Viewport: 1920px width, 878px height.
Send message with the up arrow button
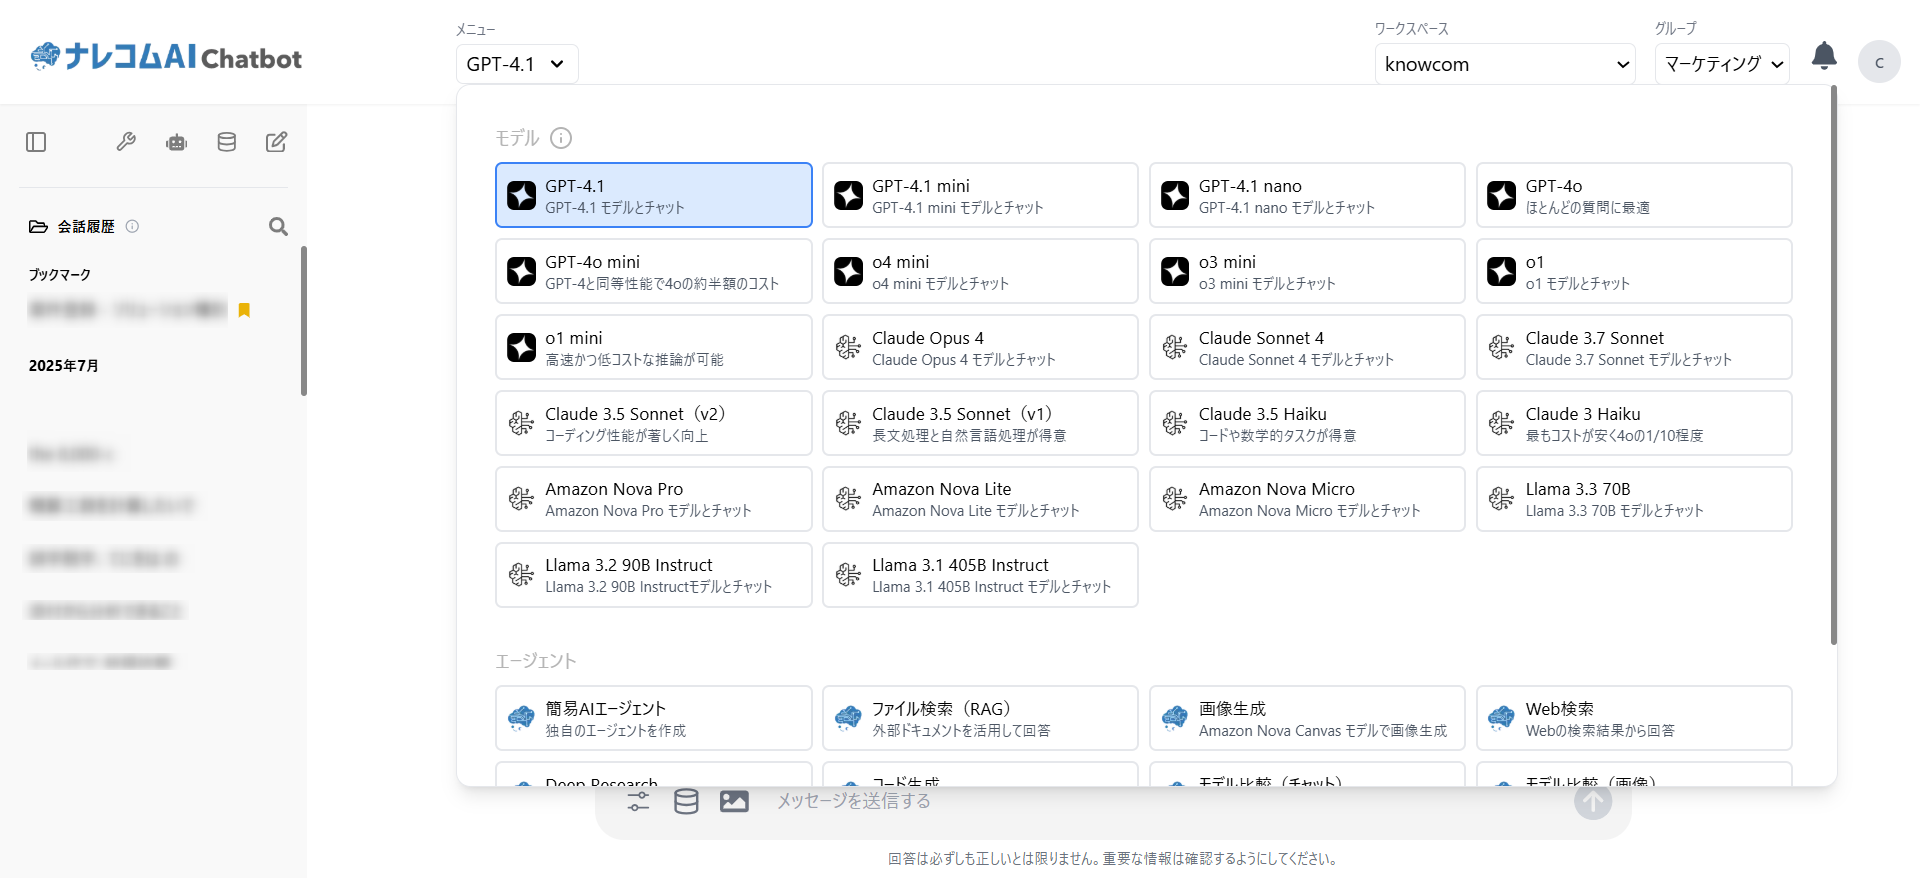tap(1593, 801)
